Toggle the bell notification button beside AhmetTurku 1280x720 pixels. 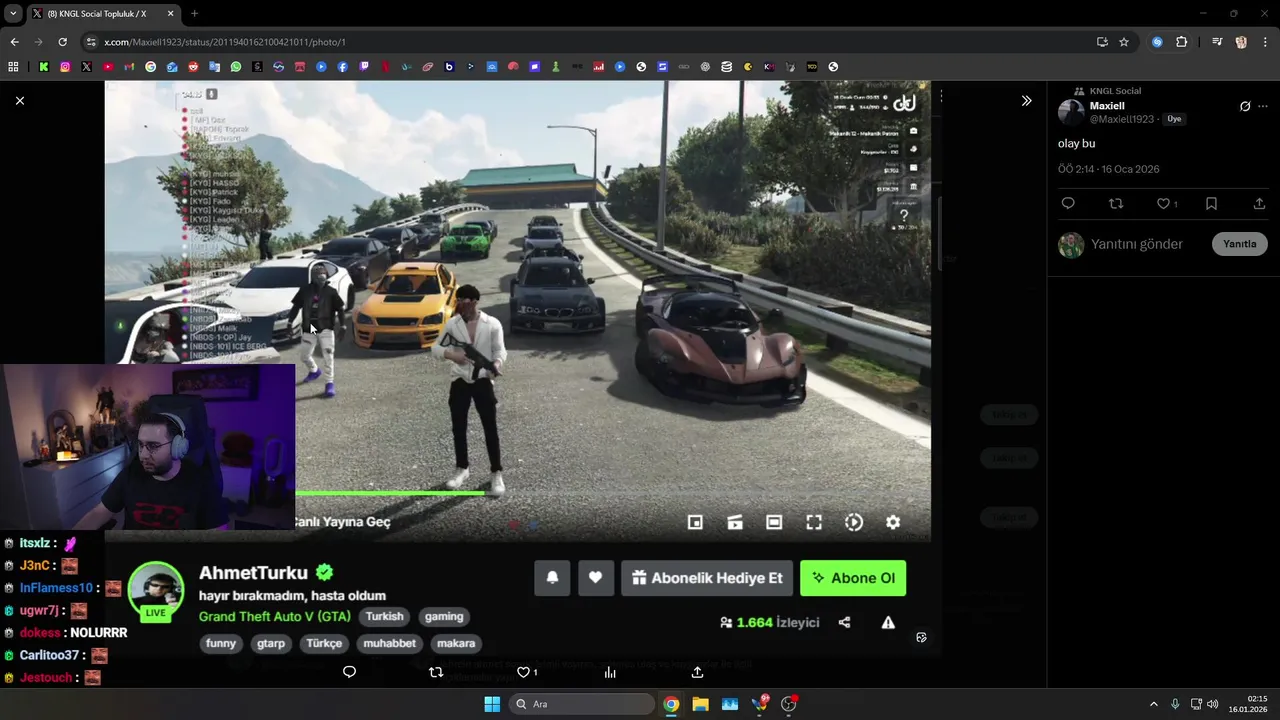pos(552,578)
